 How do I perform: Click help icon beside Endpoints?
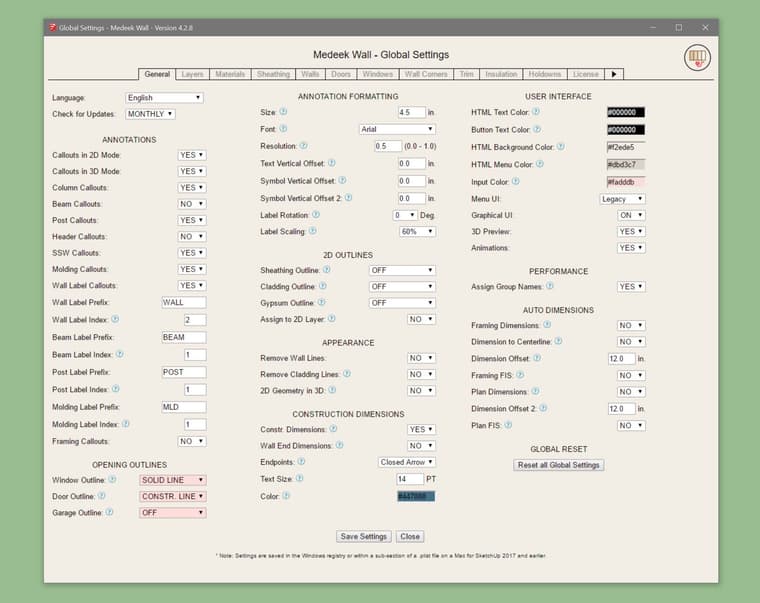pos(301,462)
